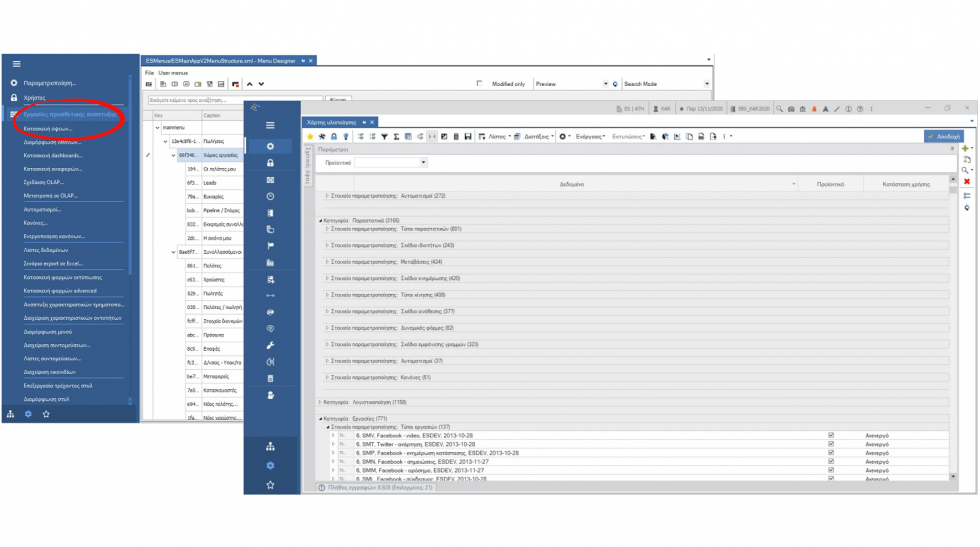The image size is (980, 547).
Task: Click light bulb icon in toolbar
Action: [346, 136]
